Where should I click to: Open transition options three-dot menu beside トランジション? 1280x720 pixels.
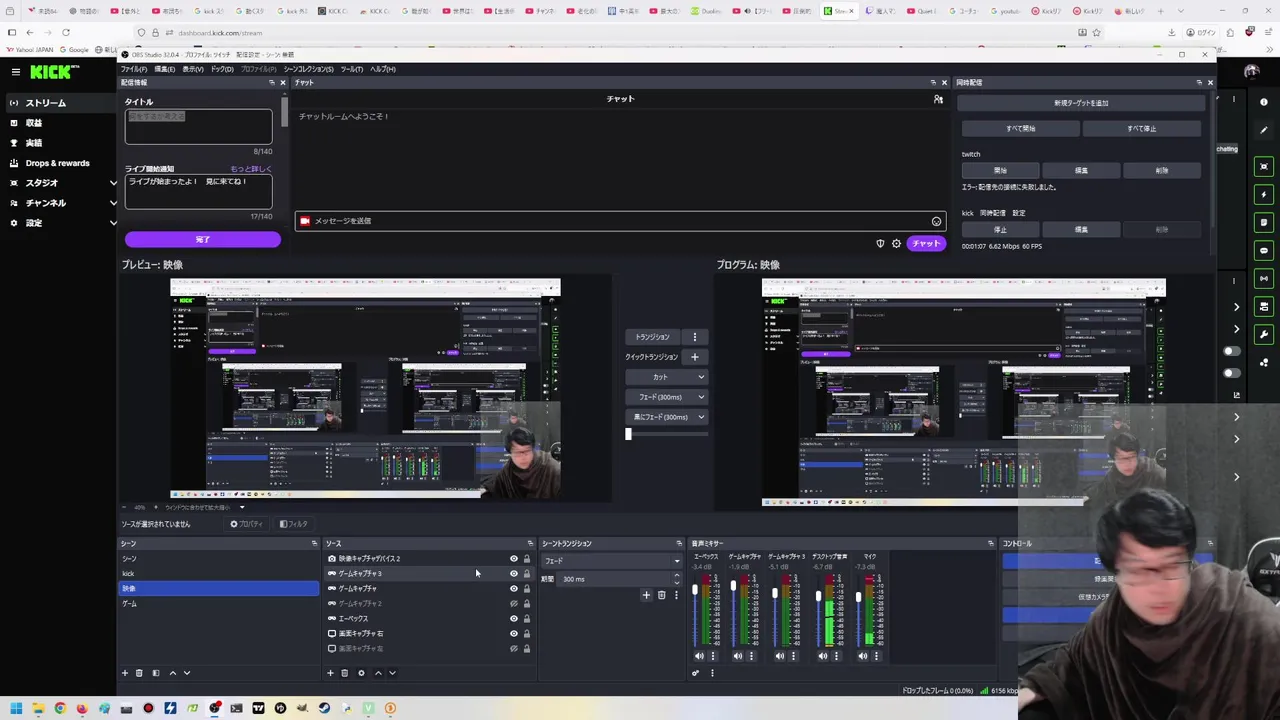click(694, 337)
